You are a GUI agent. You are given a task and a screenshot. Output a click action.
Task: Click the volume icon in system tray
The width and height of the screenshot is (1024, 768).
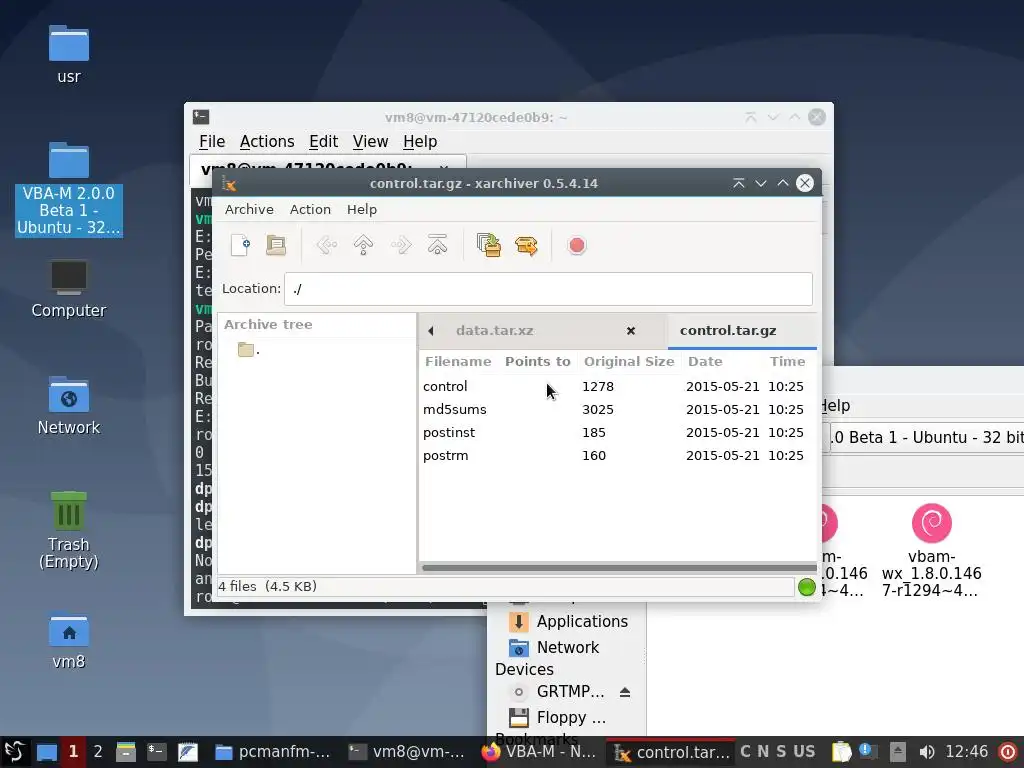click(x=927, y=752)
